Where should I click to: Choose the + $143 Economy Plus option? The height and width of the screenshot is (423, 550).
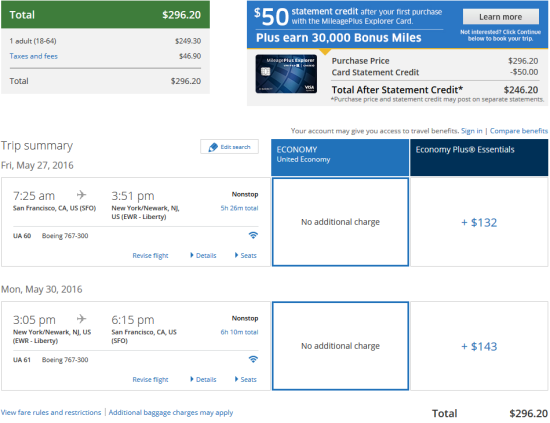[x=479, y=346]
